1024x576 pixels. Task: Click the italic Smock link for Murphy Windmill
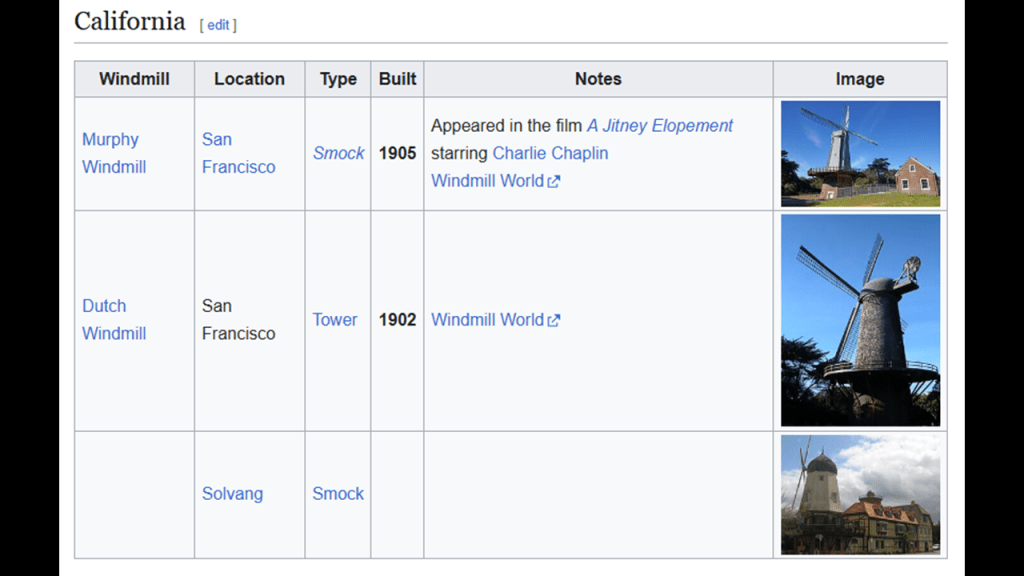pos(338,153)
